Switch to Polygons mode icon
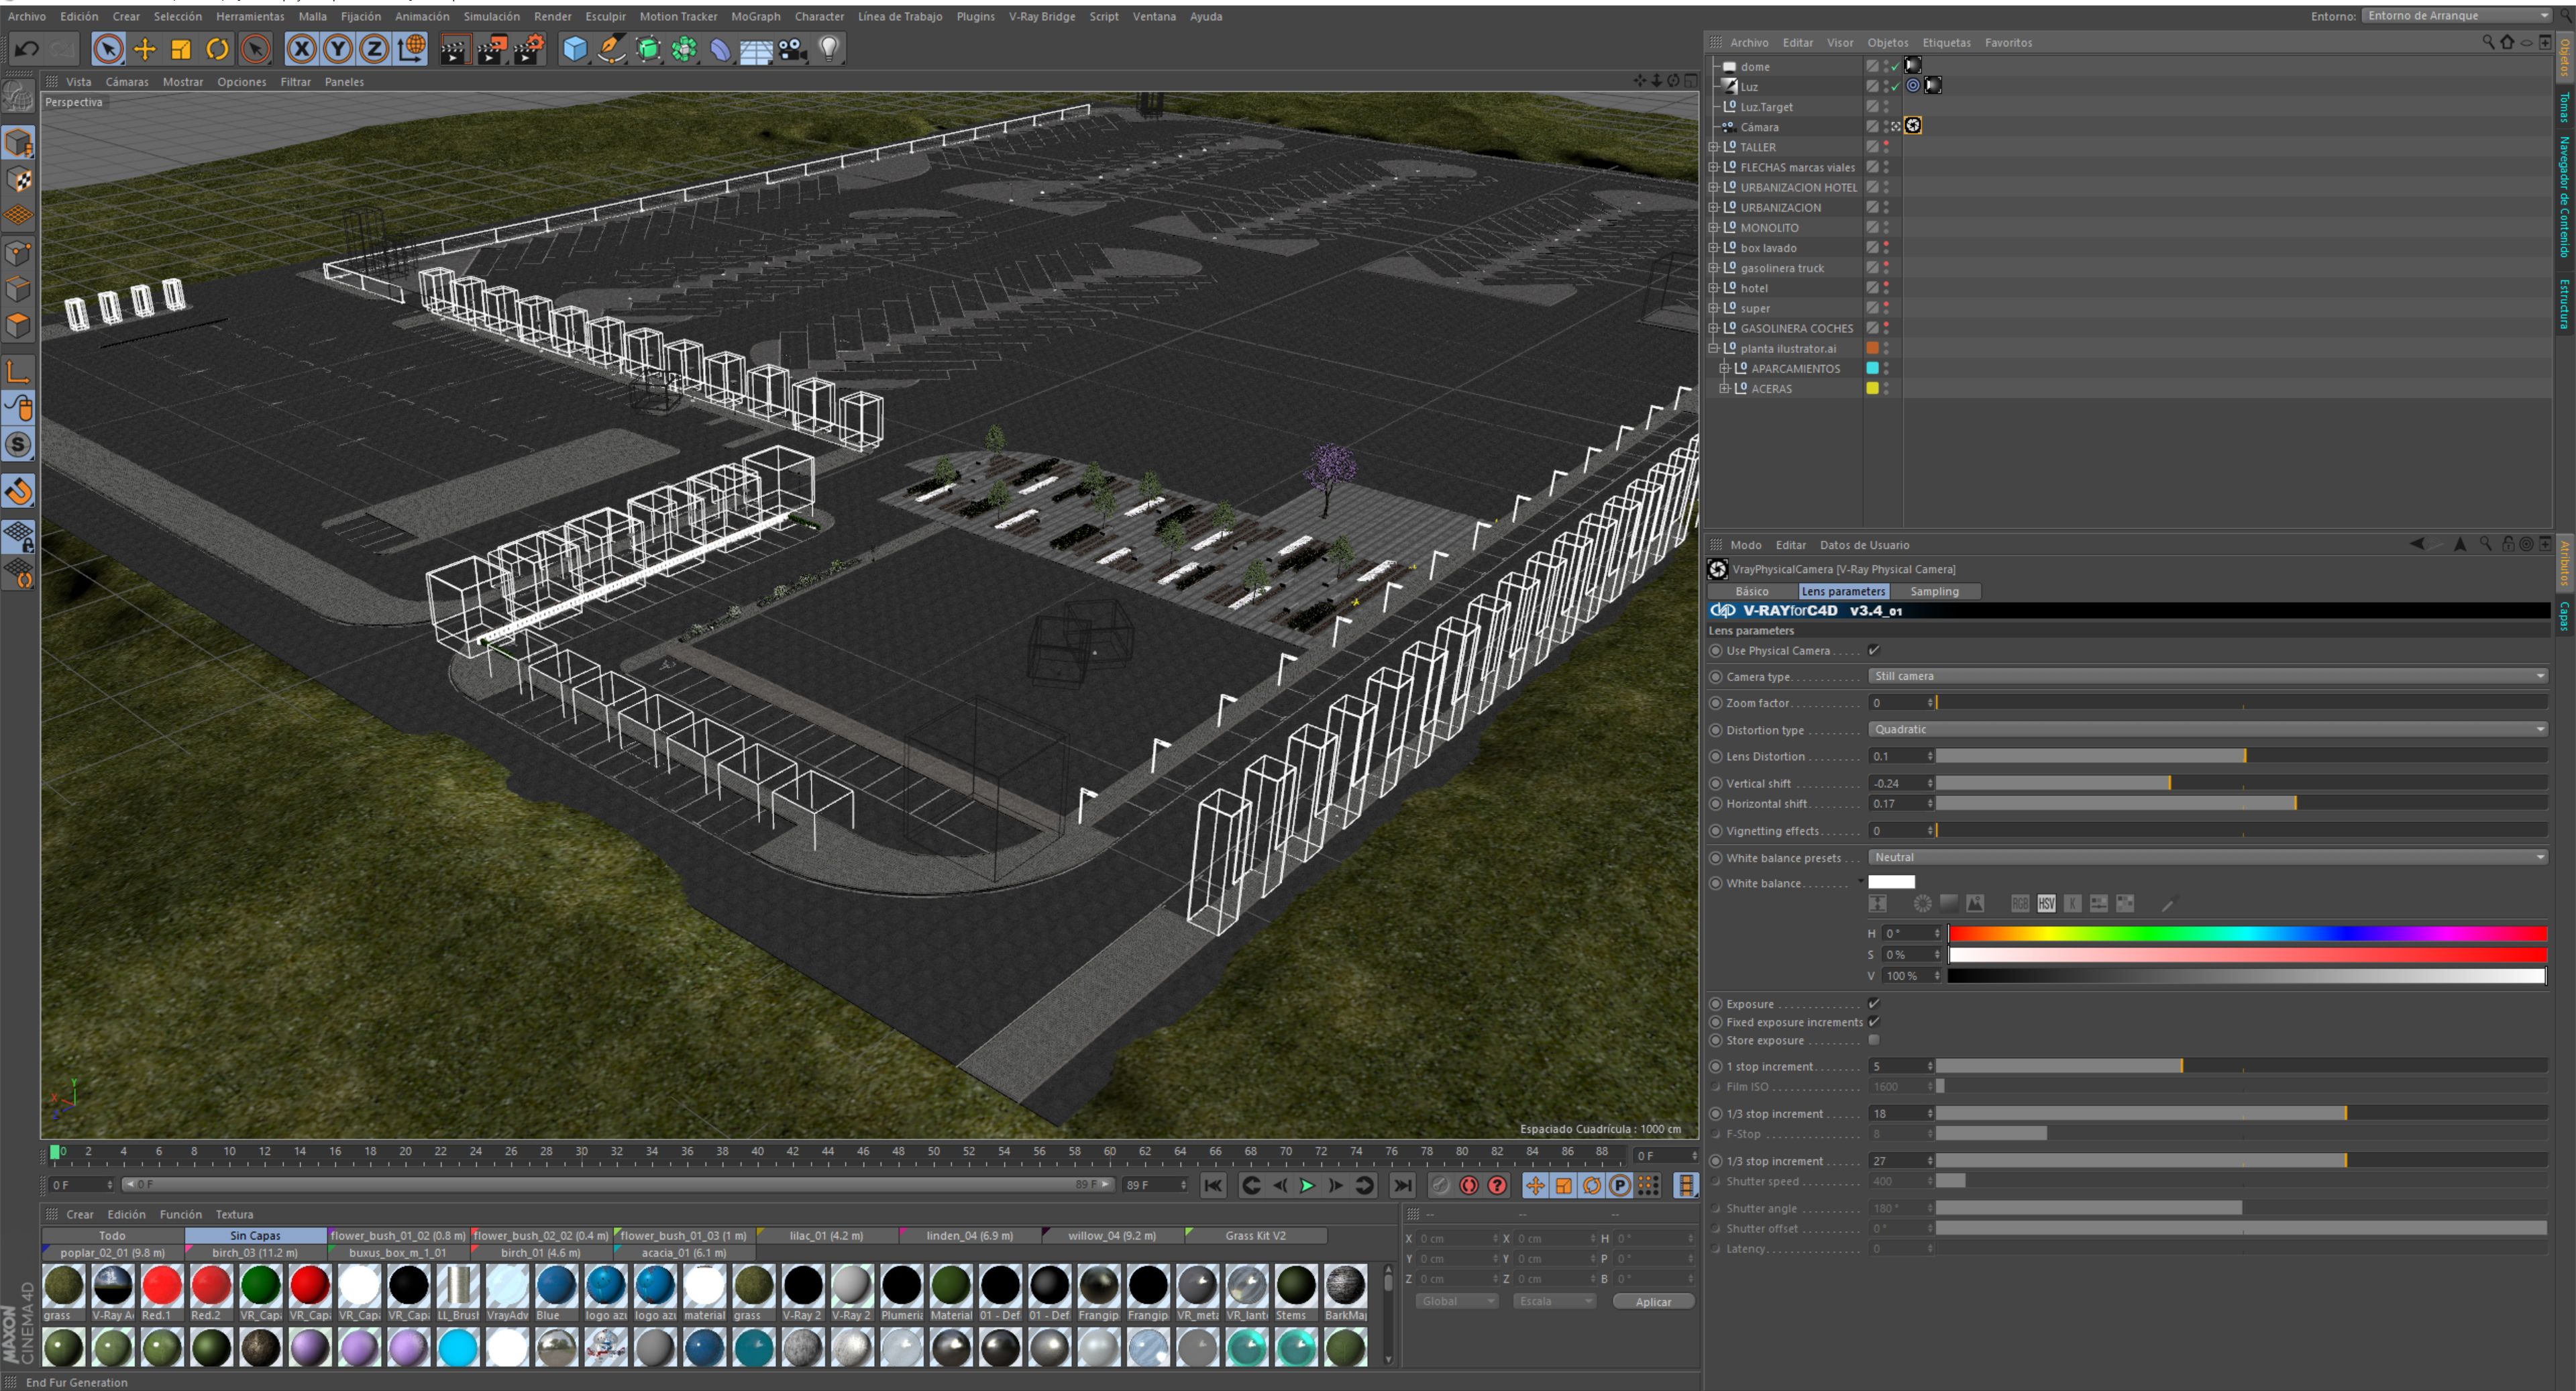 pyautogui.click(x=18, y=326)
